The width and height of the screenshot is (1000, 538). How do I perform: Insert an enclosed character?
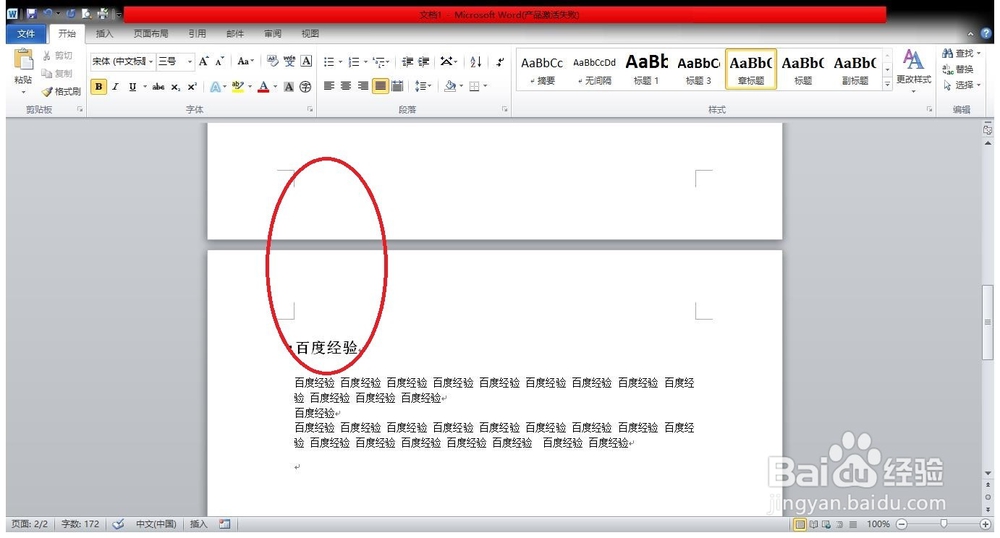[x=305, y=87]
